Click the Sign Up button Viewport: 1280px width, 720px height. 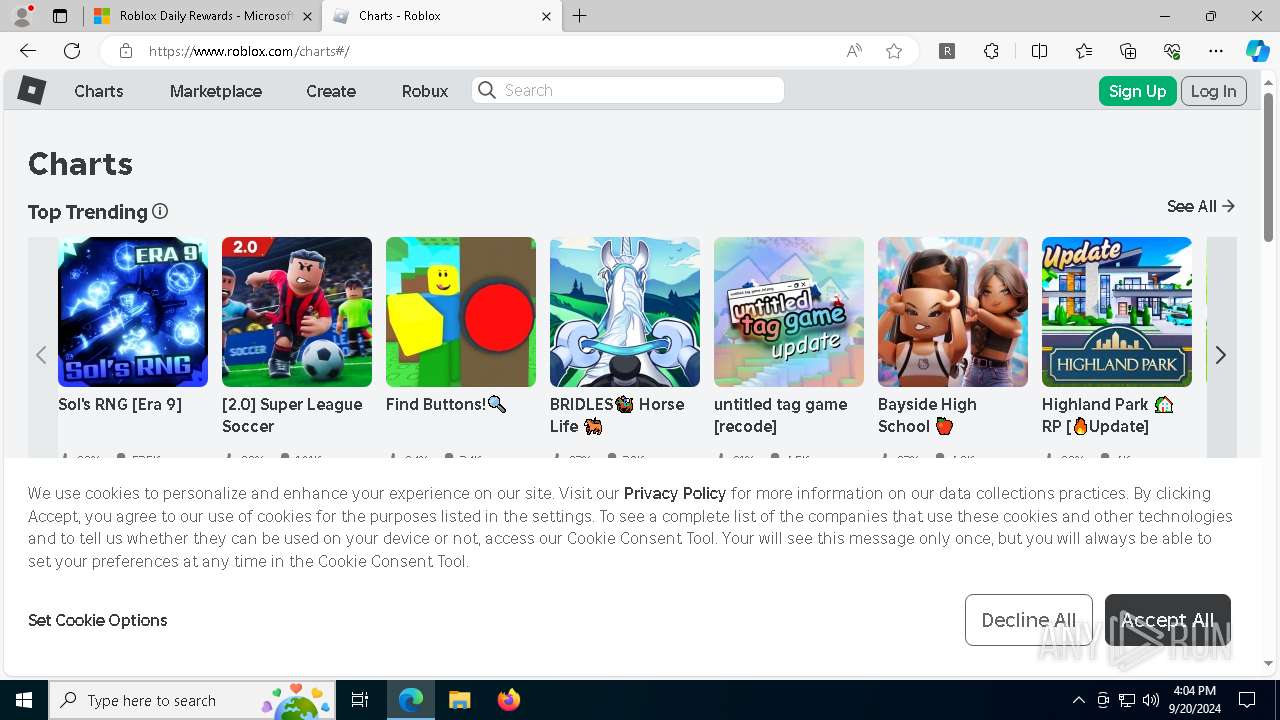1137,91
